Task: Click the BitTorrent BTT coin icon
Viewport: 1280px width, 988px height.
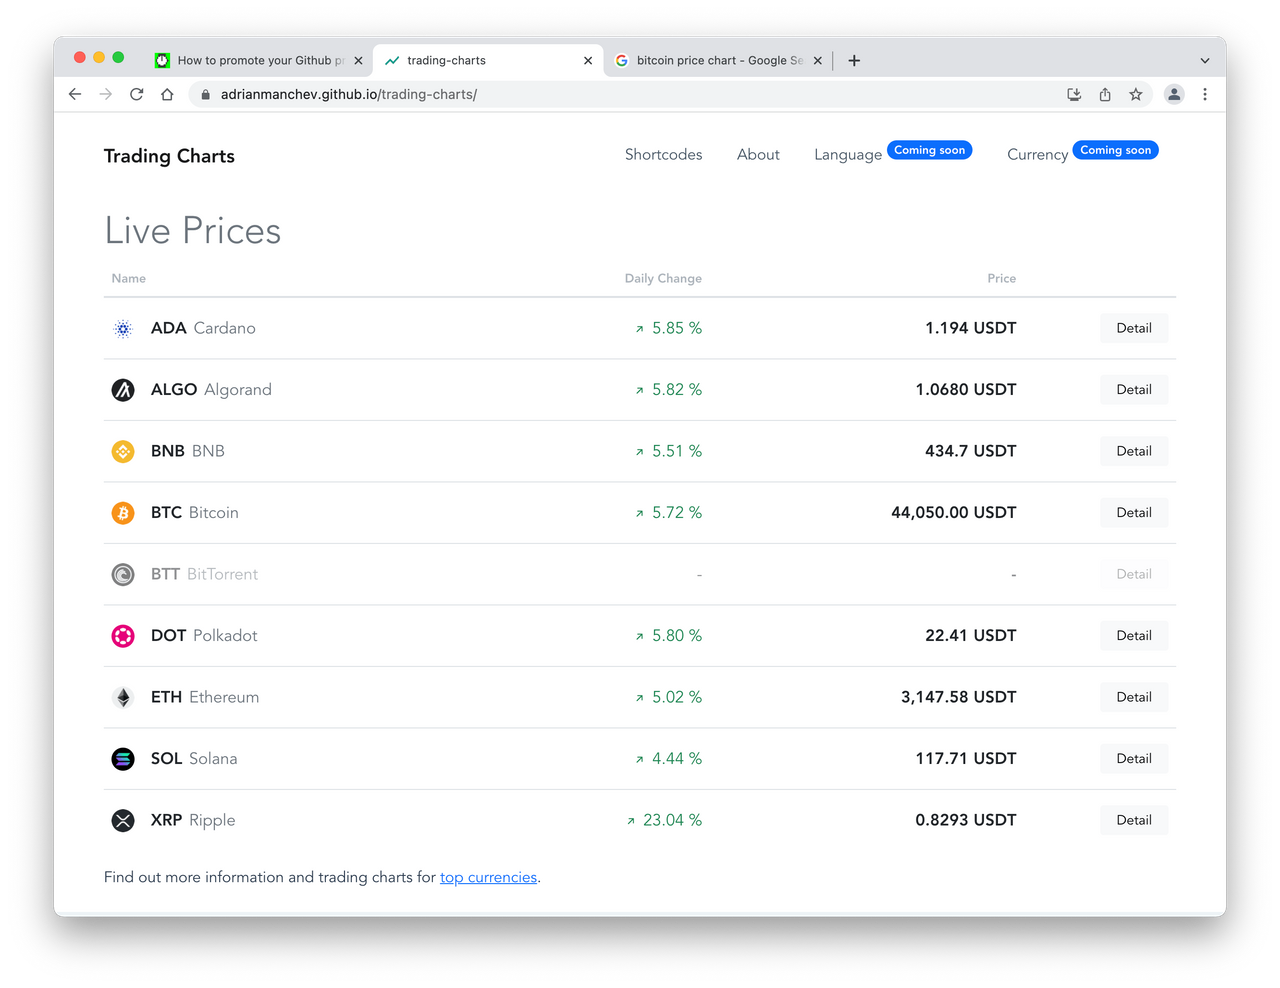Action: (123, 574)
